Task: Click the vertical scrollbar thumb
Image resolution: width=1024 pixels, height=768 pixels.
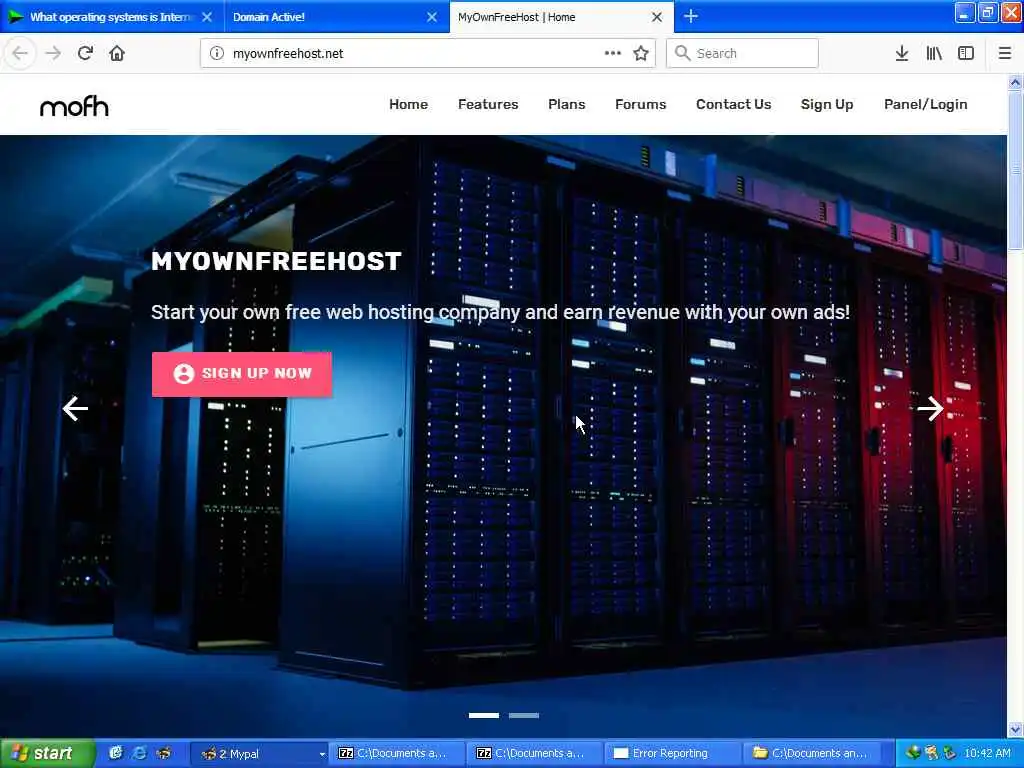Action: (1015, 170)
